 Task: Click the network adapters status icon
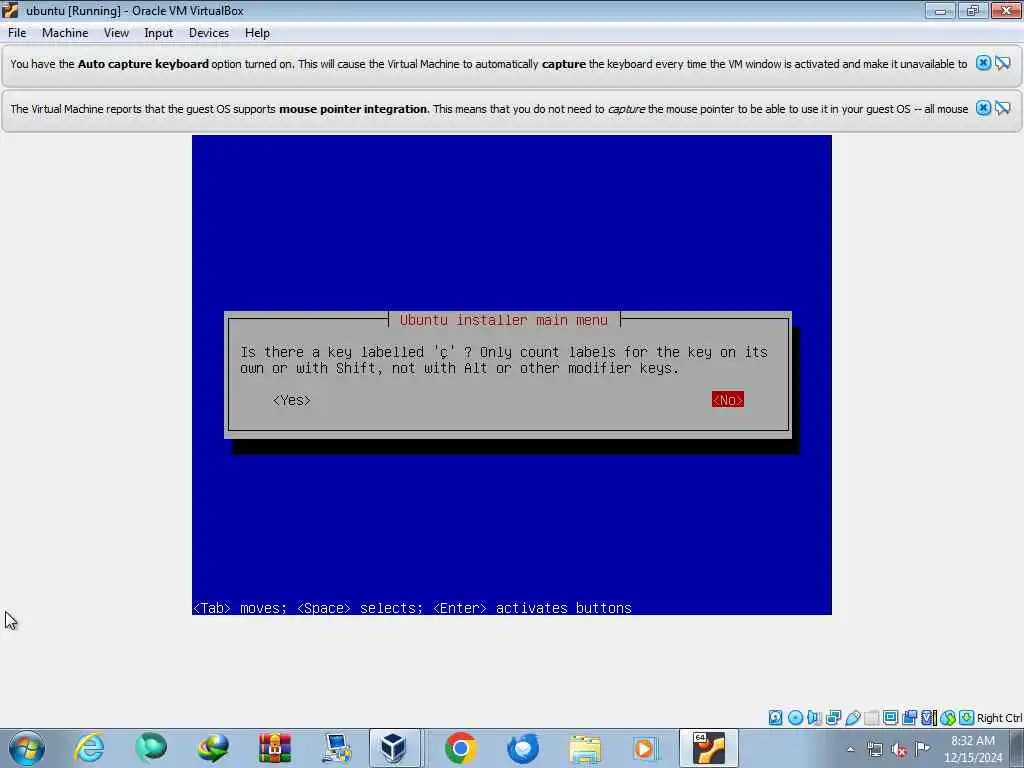[x=833, y=718]
